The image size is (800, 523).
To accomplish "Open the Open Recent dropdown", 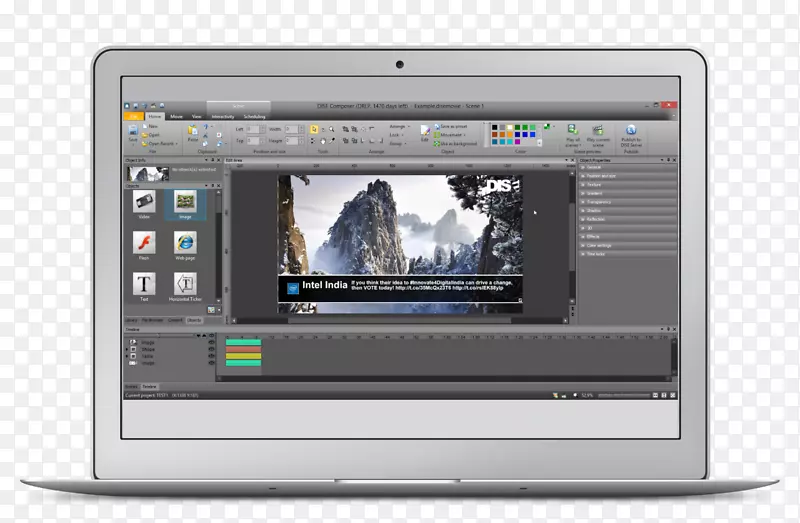I will pos(160,144).
